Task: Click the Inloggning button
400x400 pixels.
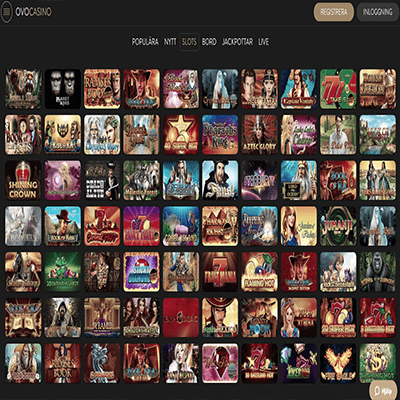Action: 378,12
